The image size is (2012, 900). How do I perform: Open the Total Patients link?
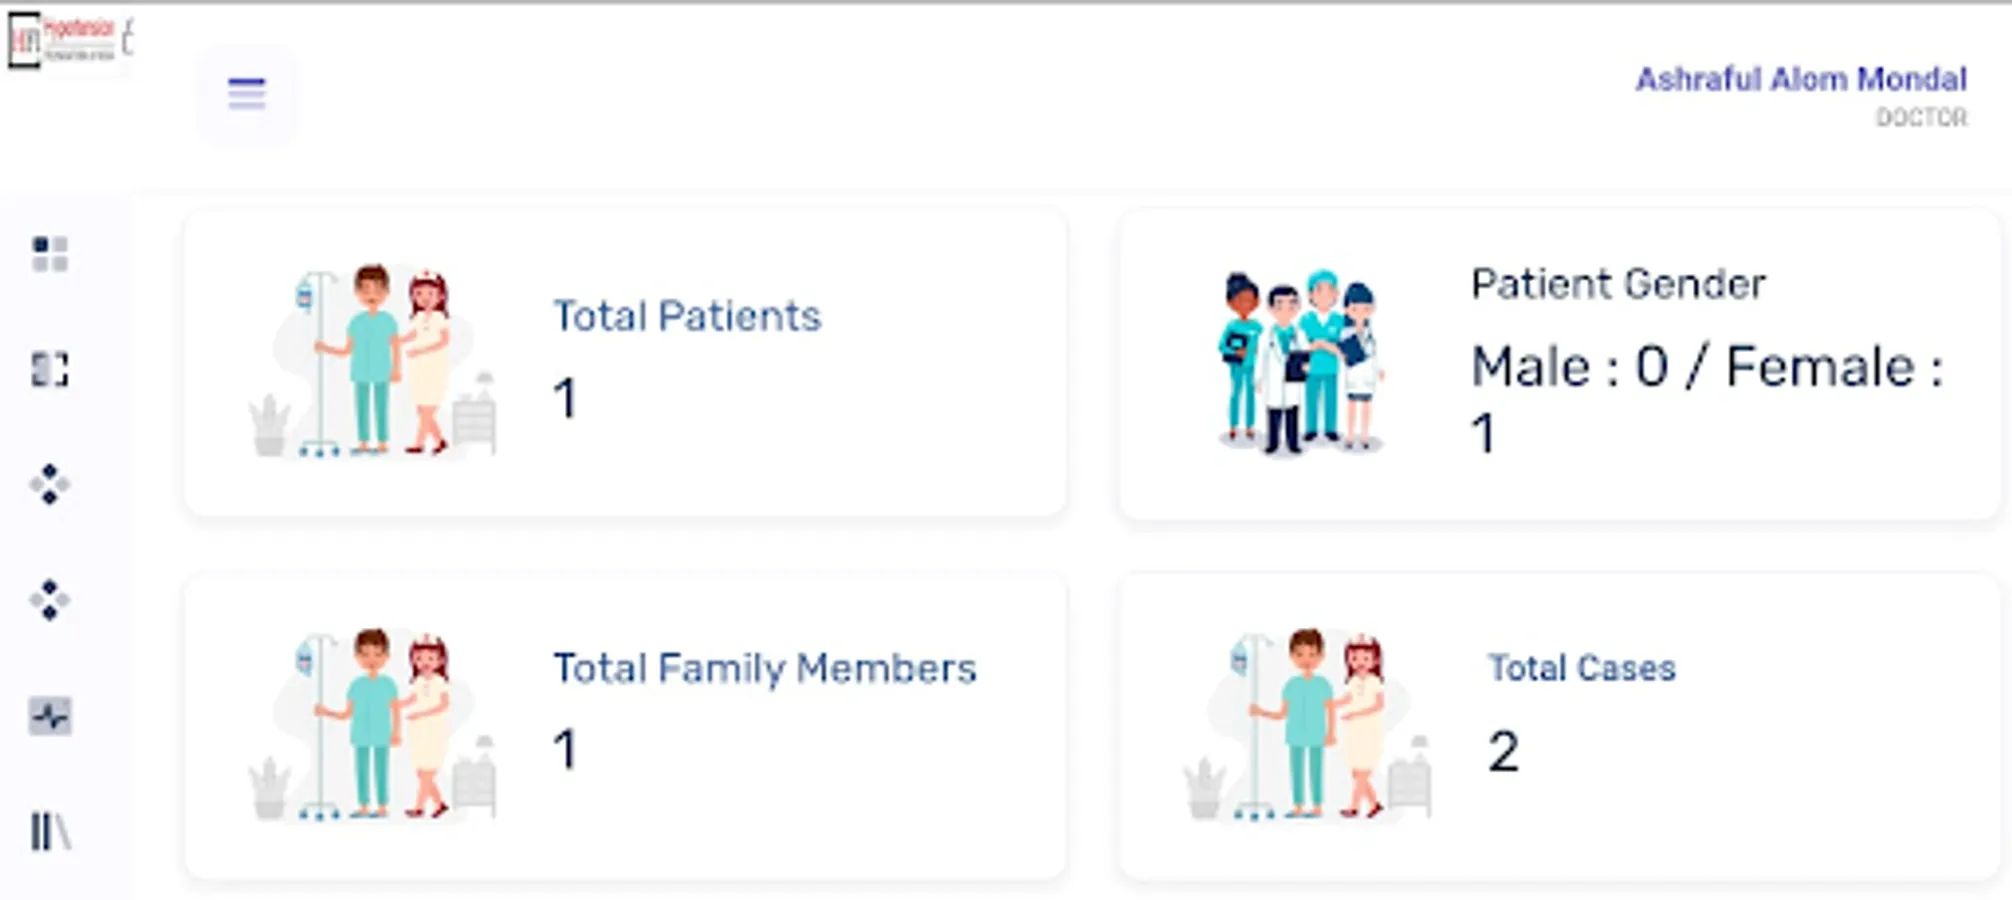click(x=687, y=316)
